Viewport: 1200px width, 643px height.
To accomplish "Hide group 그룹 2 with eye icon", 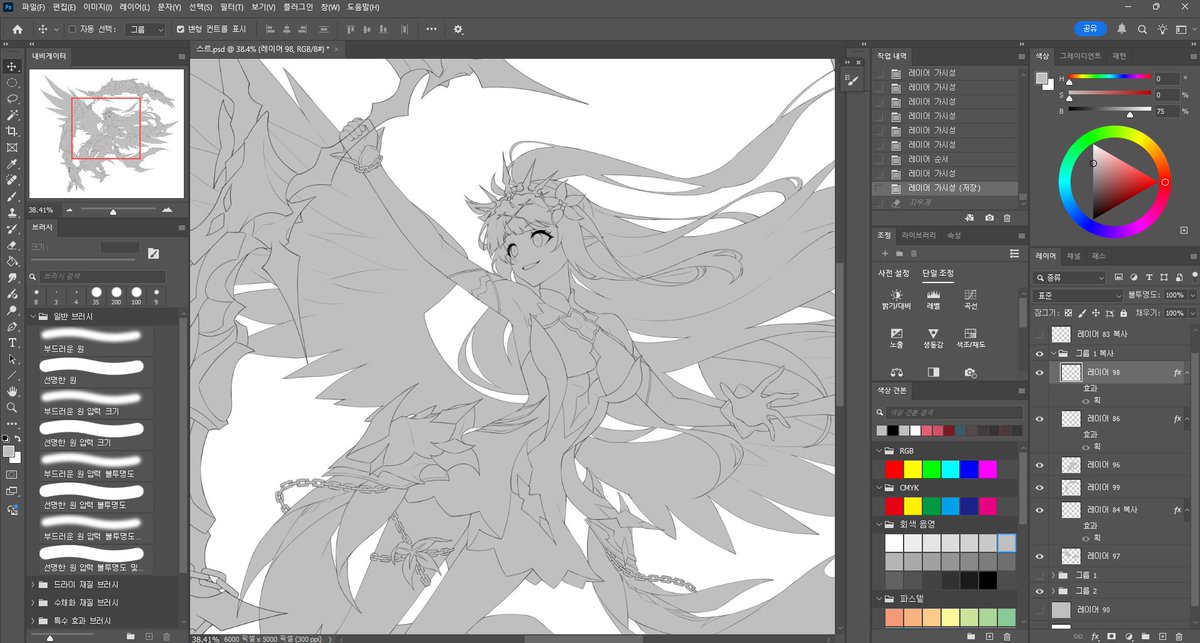I will point(1040,591).
